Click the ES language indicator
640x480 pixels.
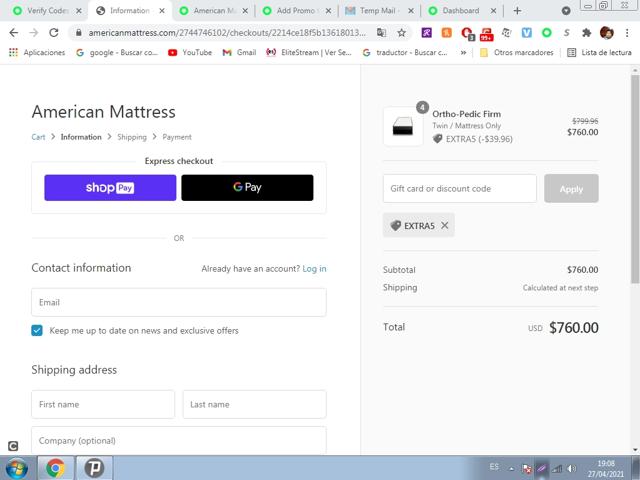(494, 467)
